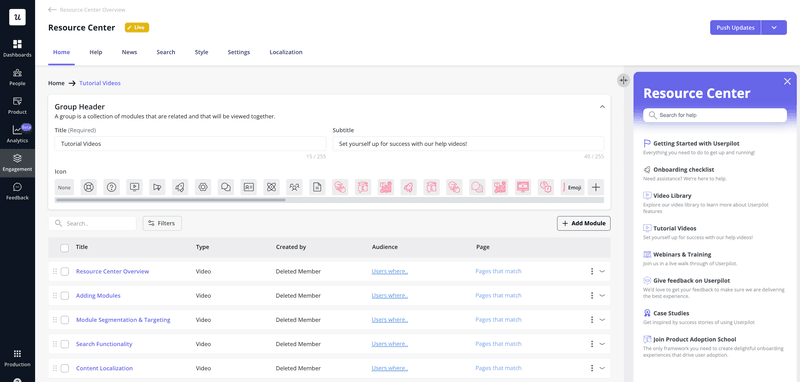Screen dimensions: 800x382
Task: Open Dashboards from the left sidebar
Action: click(17, 48)
